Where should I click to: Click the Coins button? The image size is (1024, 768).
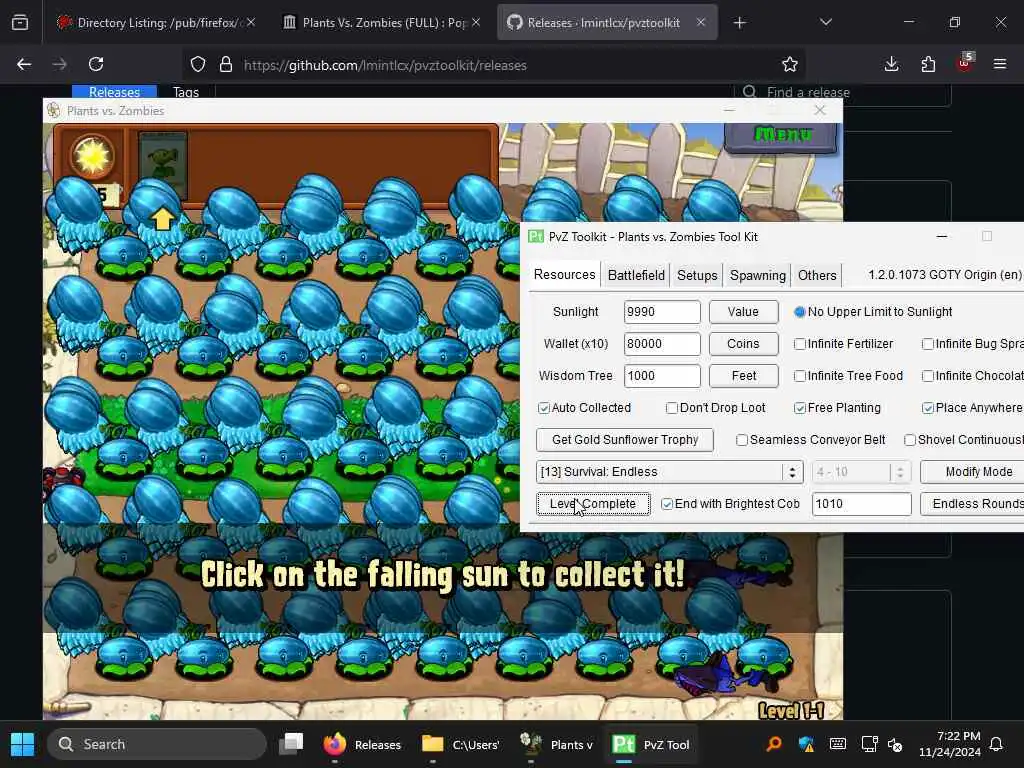pyautogui.click(x=743, y=344)
